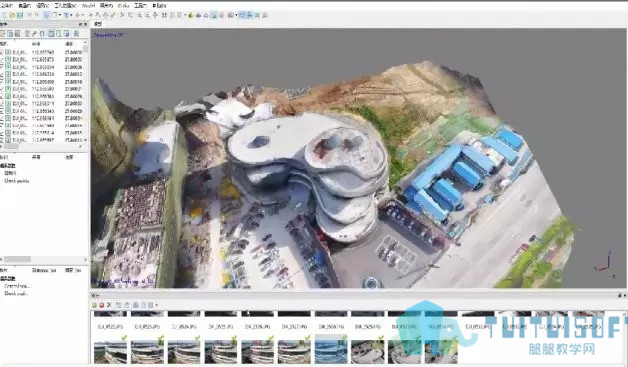628x367 pixels.
Task: Click the New project toolbar icon
Action: pyautogui.click(x=4, y=15)
